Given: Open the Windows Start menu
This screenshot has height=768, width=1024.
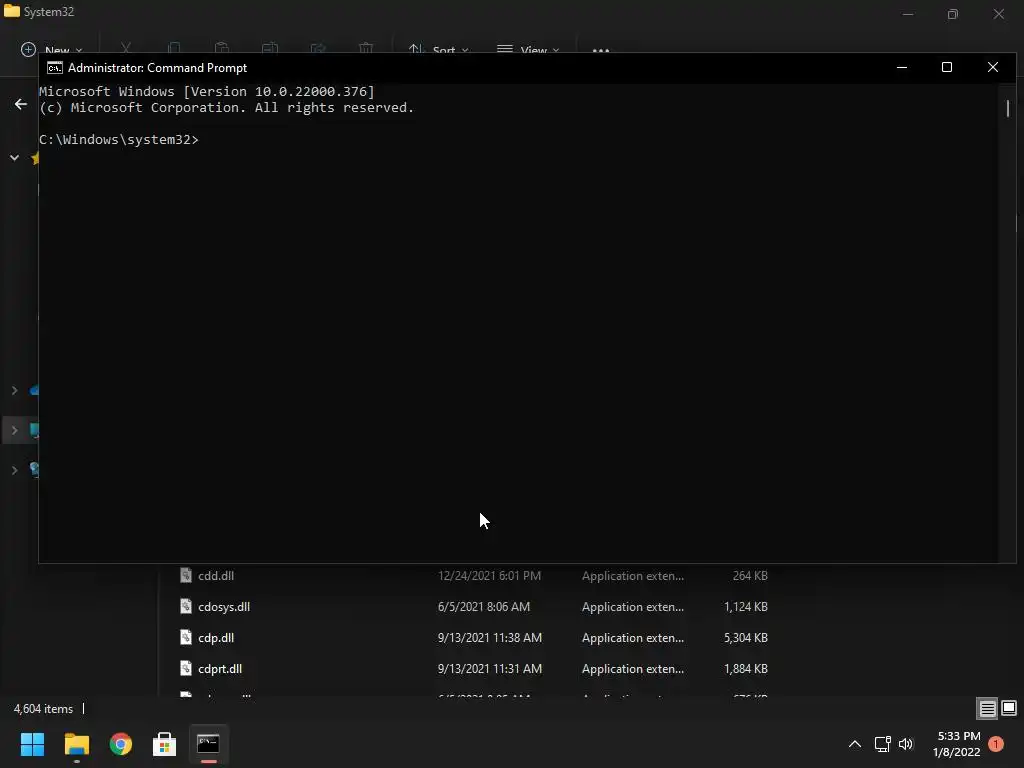Looking at the screenshot, I should tap(33, 744).
